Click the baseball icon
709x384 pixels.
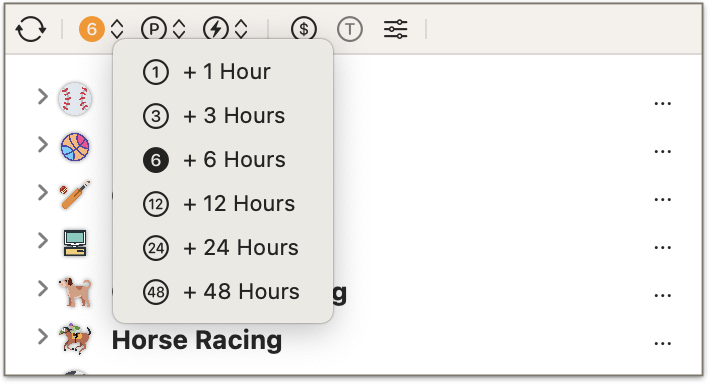(75, 99)
